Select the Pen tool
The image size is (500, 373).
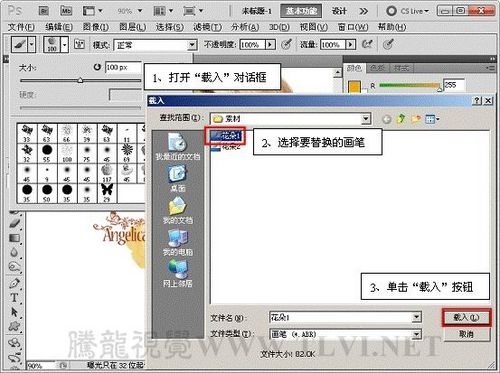pyautogui.click(x=14, y=283)
